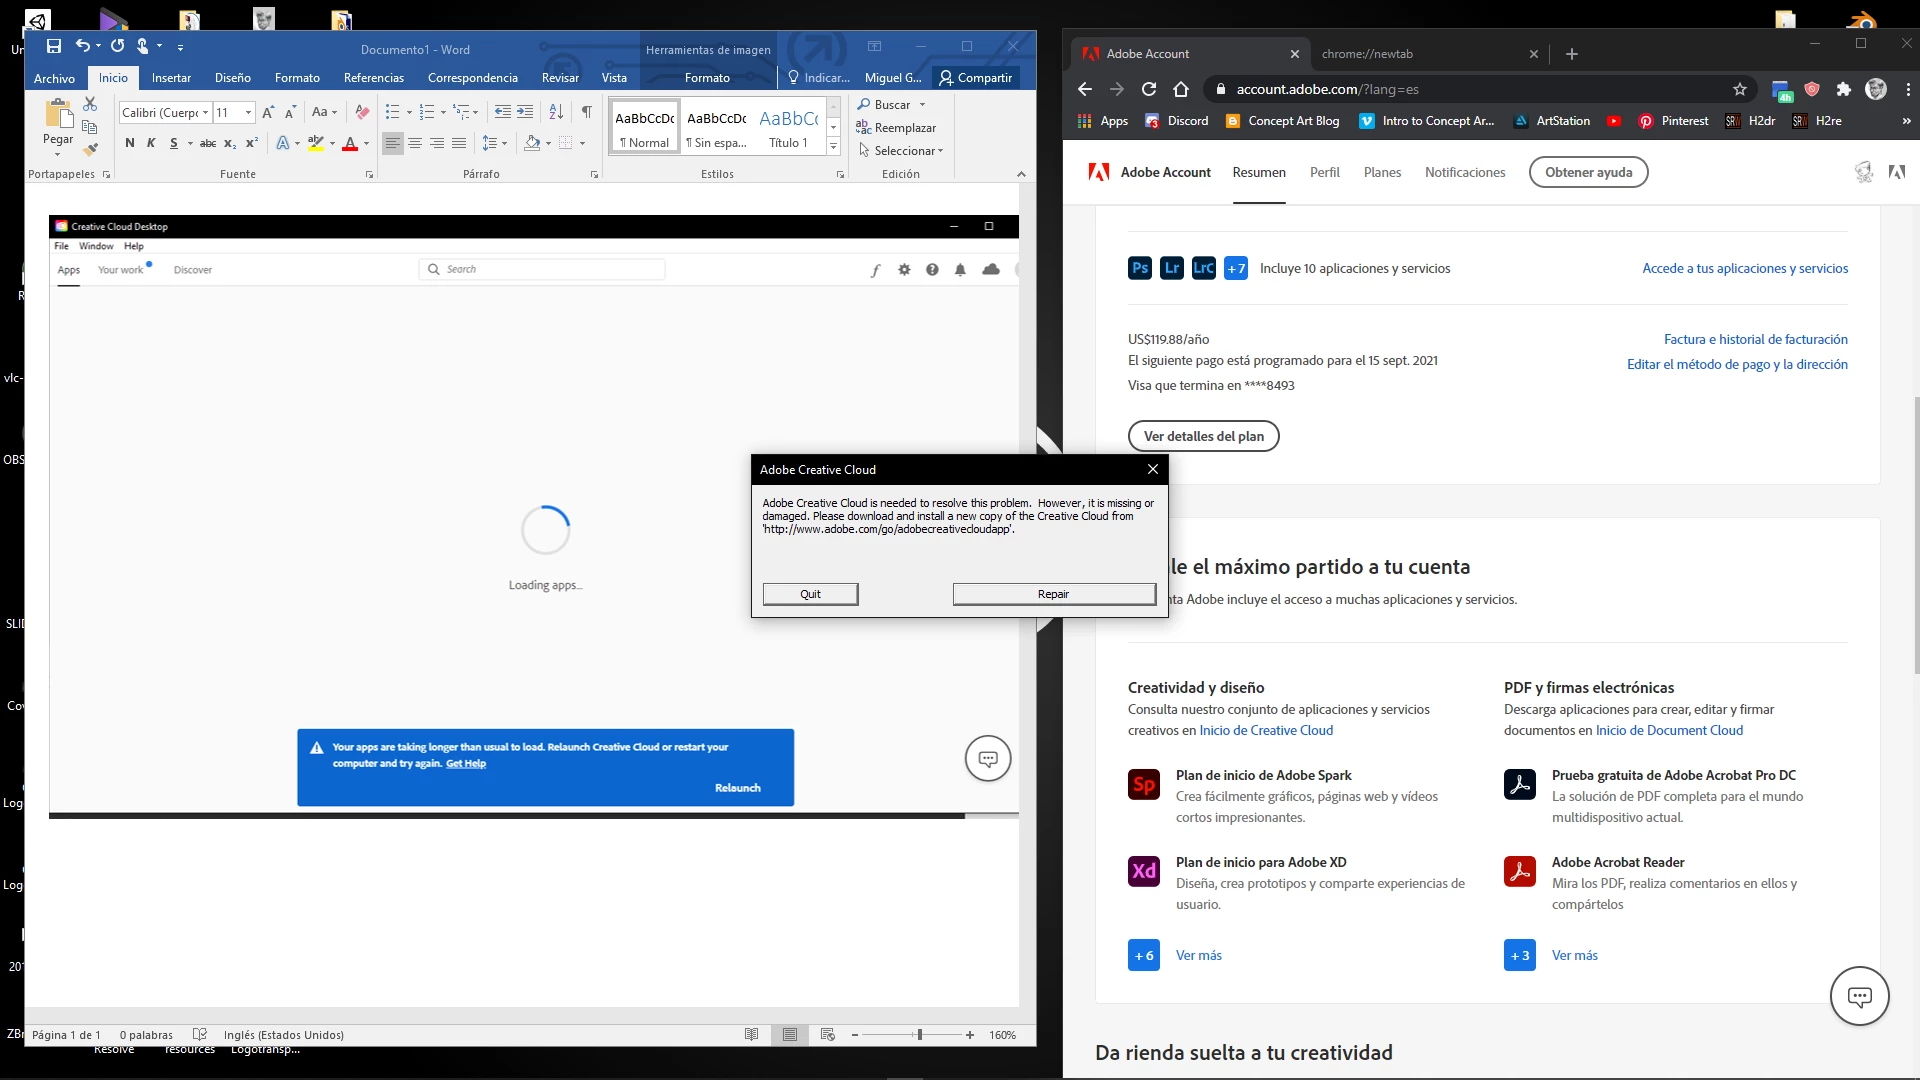The height and width of the screenshot is (1080, 1920).
Task: Open the Creative Cloud notifications bell
Action: [x=960, y=270]
